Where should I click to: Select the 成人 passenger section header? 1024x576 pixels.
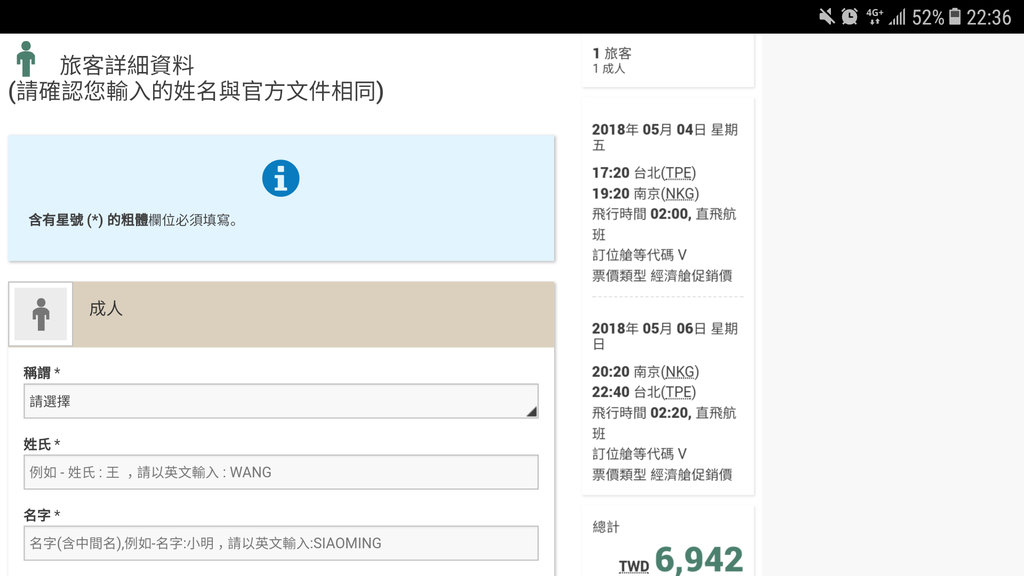coord(281,314)
